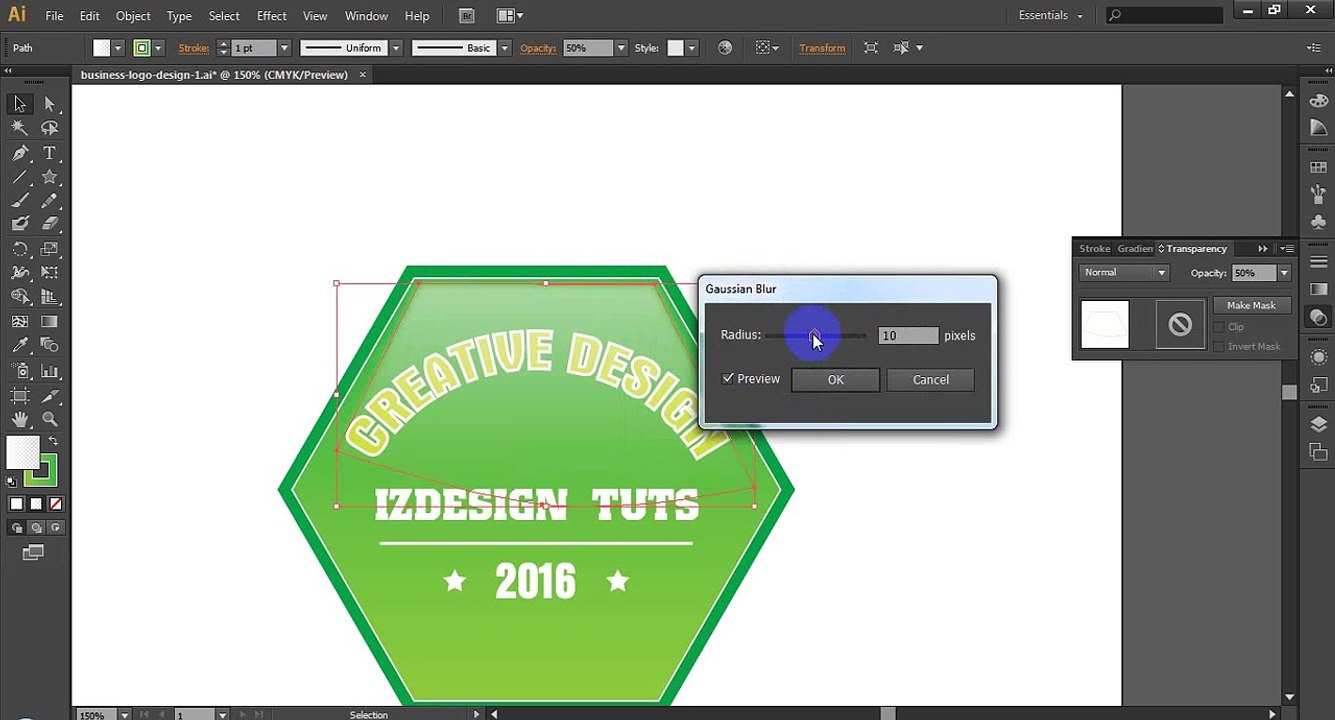Viewport: 1335px width, 720px height.
Task: Select the Pen tool
Action: pyautogui.click(x=20, y=153)
